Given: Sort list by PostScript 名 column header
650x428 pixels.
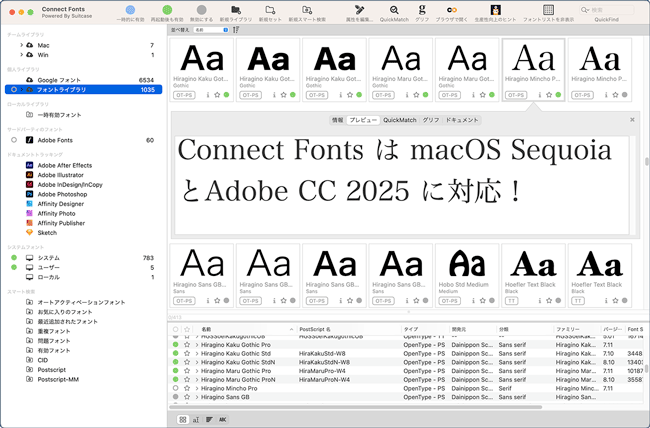Looking at the screenshot, I should (x=348, y=329).
